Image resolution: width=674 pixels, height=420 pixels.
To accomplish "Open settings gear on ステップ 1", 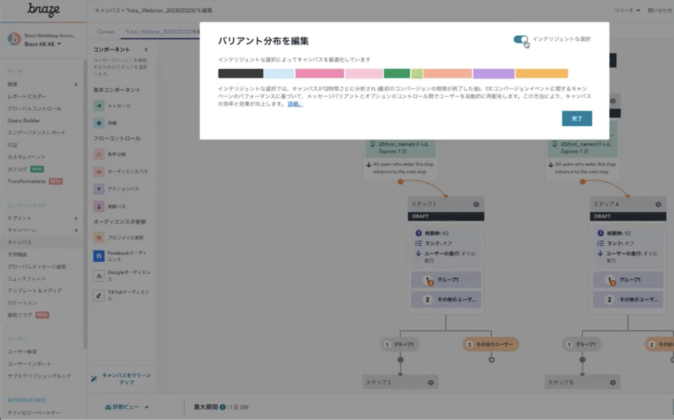I will pyautogui.click(x=476, y=204).
